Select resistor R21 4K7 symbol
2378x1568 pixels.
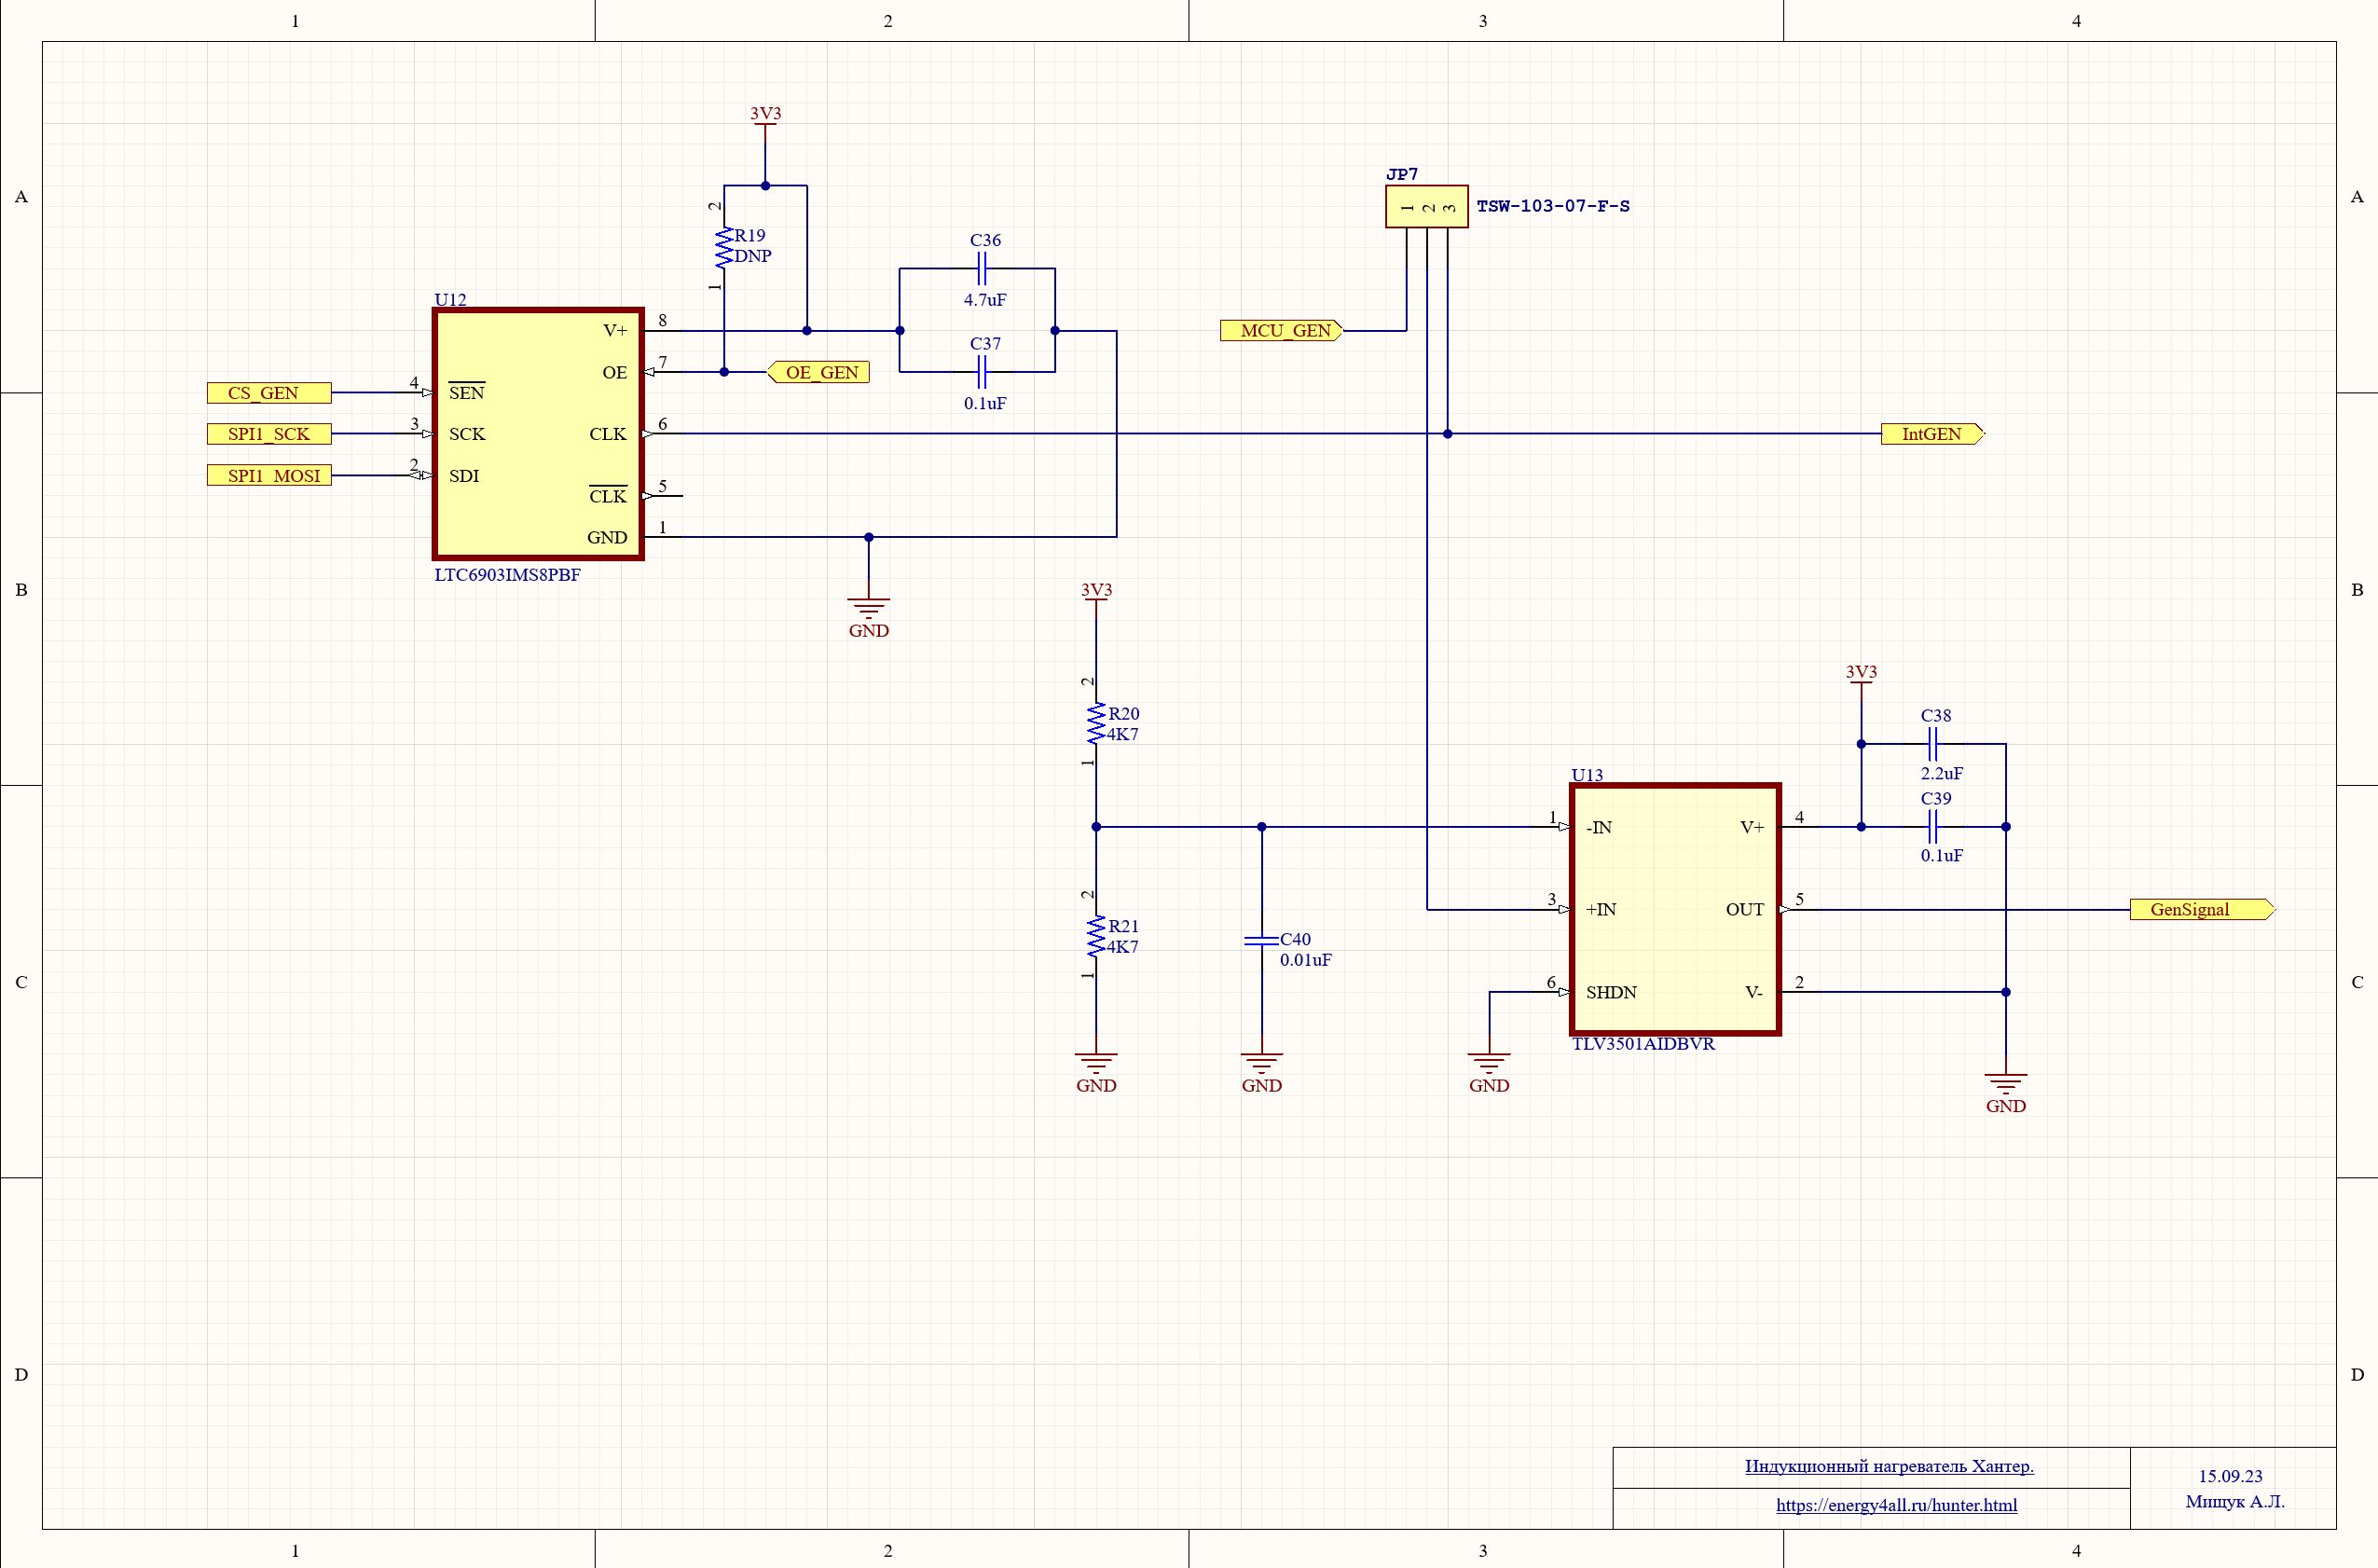[1096, 937]
